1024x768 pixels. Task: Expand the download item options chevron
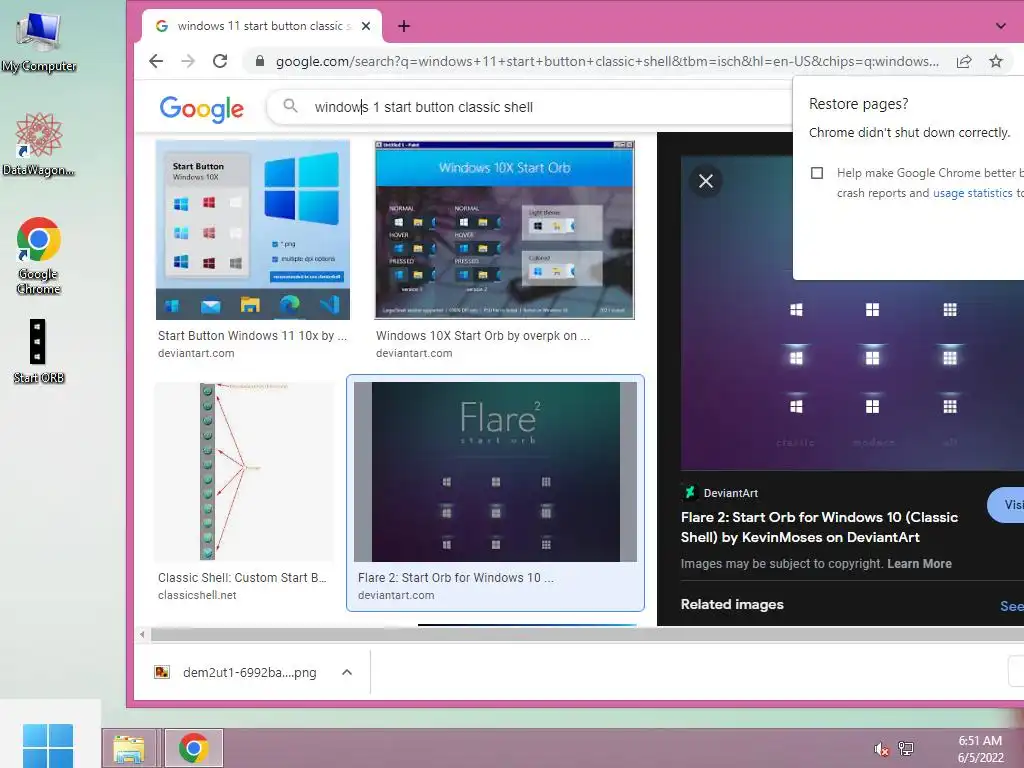[x=347, y=672]
